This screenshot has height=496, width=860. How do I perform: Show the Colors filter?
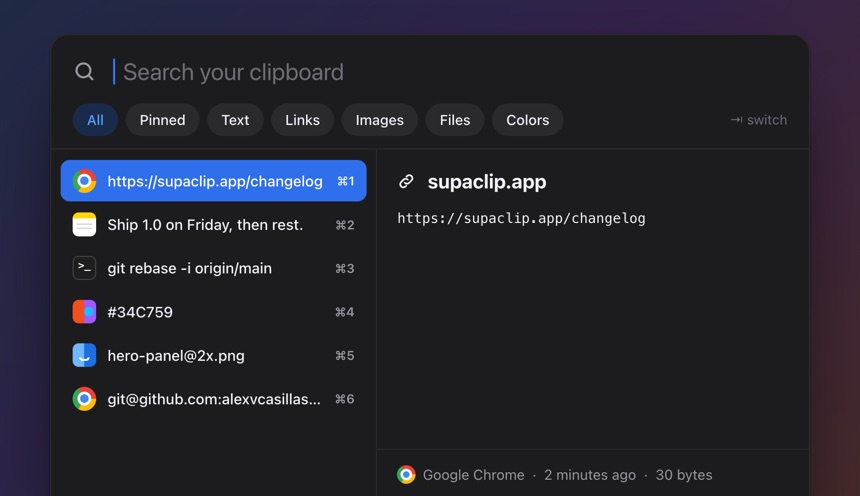click(x=528, y=120)
